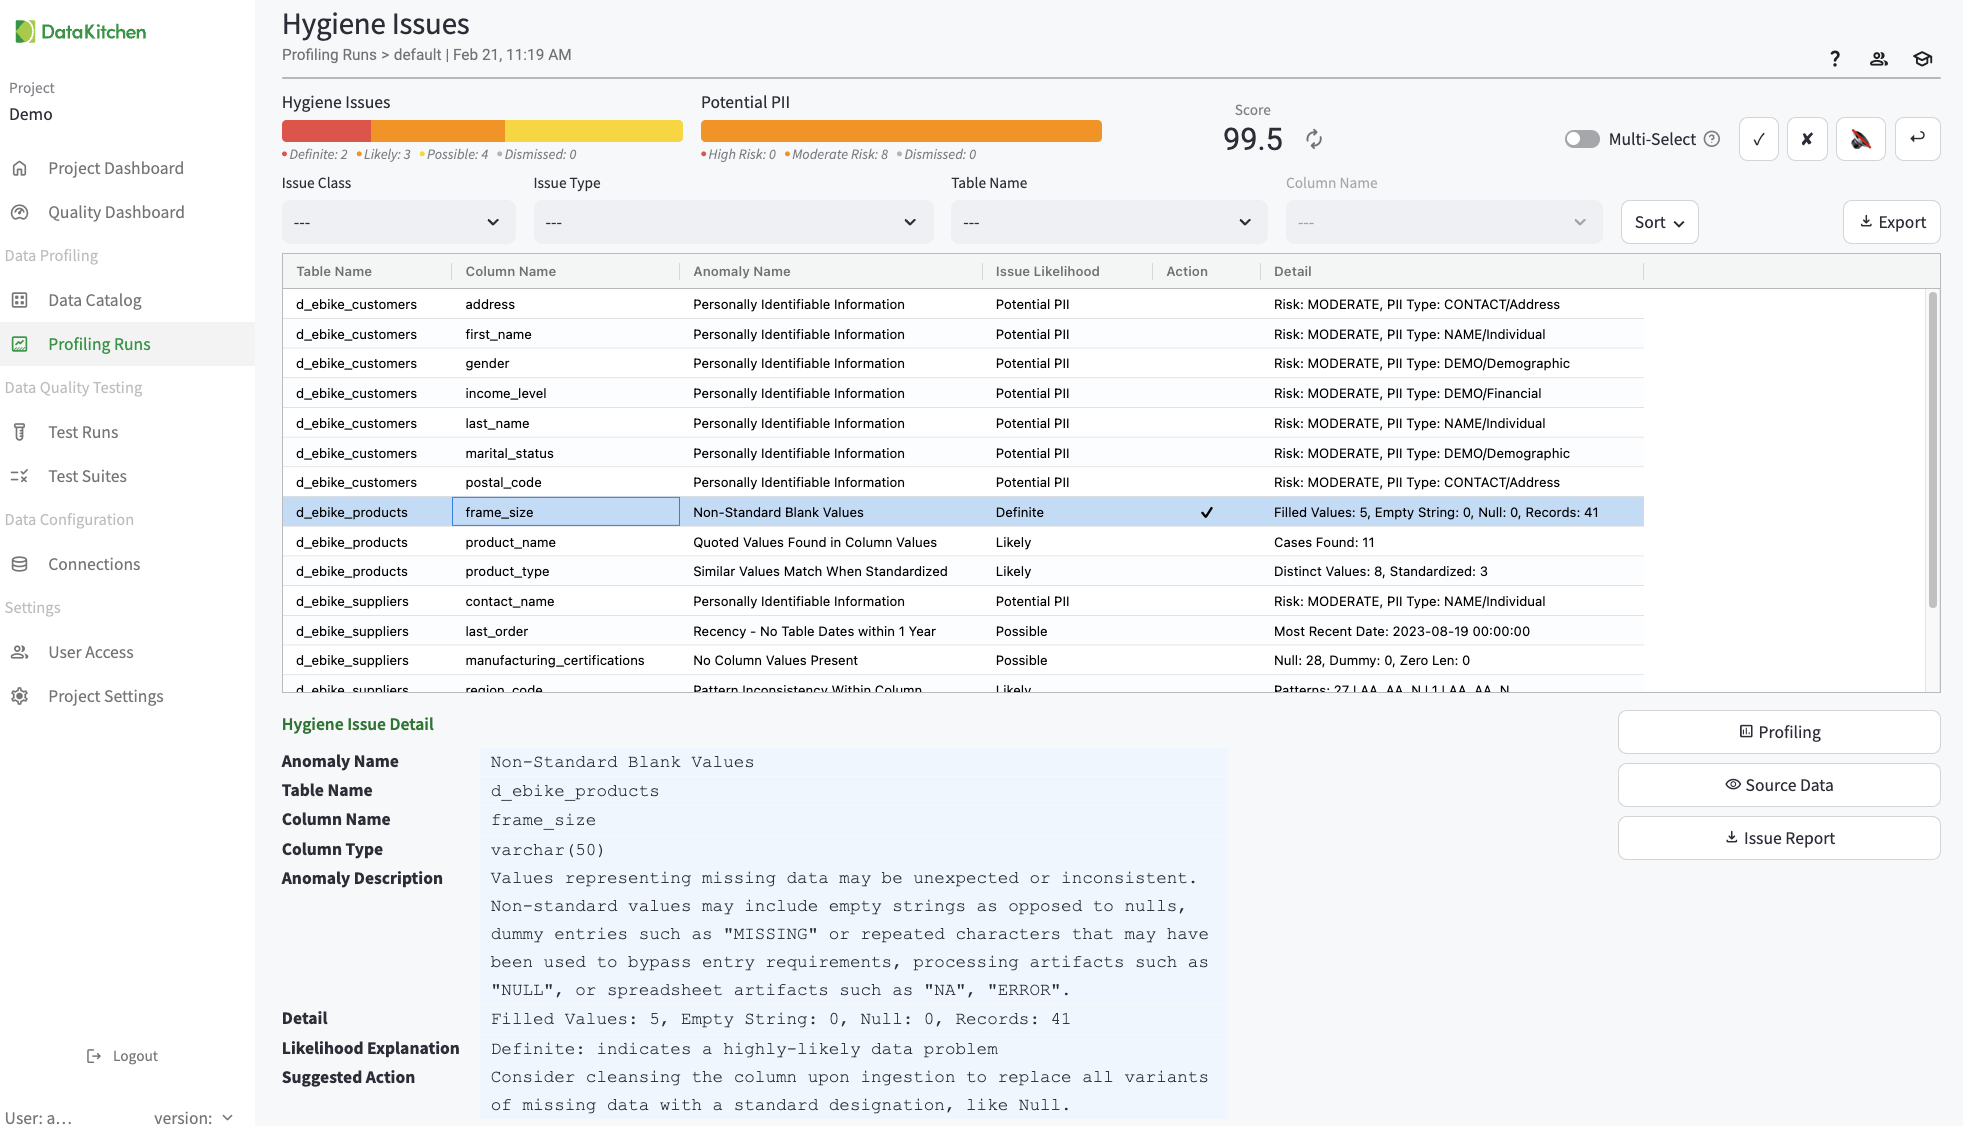Click the orange Potential PII bar

(900, 131)
